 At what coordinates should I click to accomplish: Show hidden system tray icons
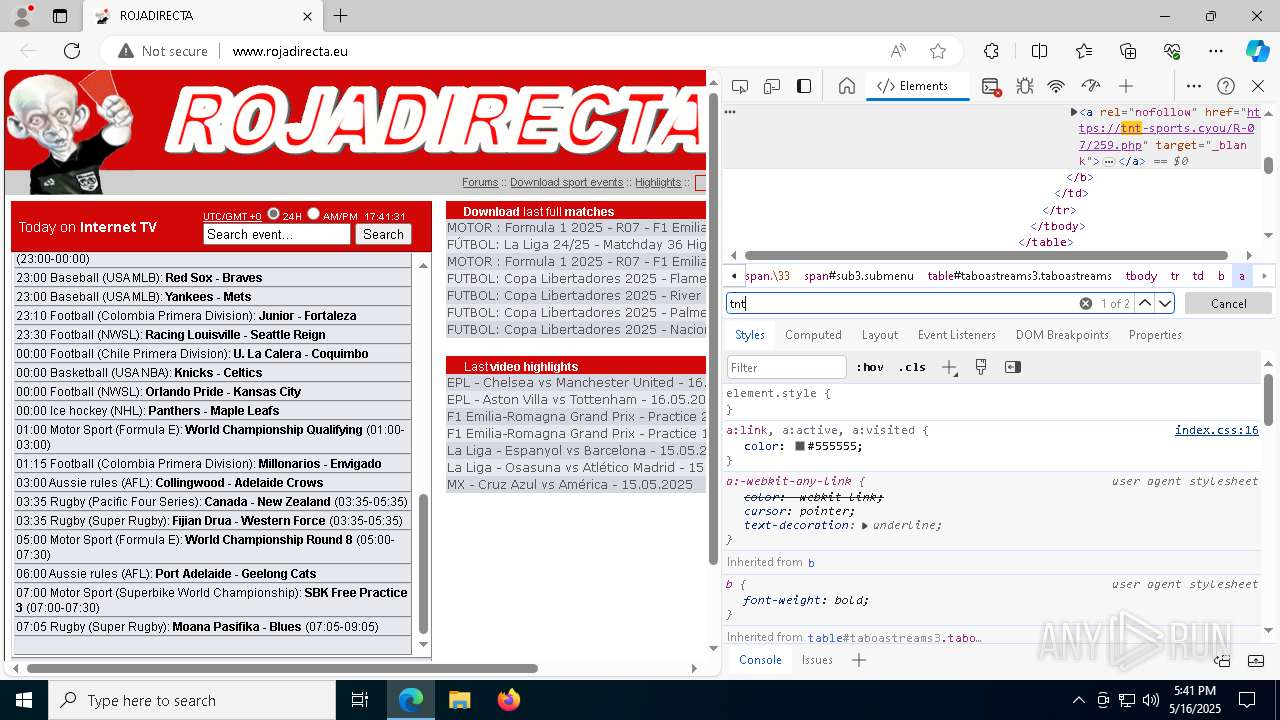pos(1078,700)
